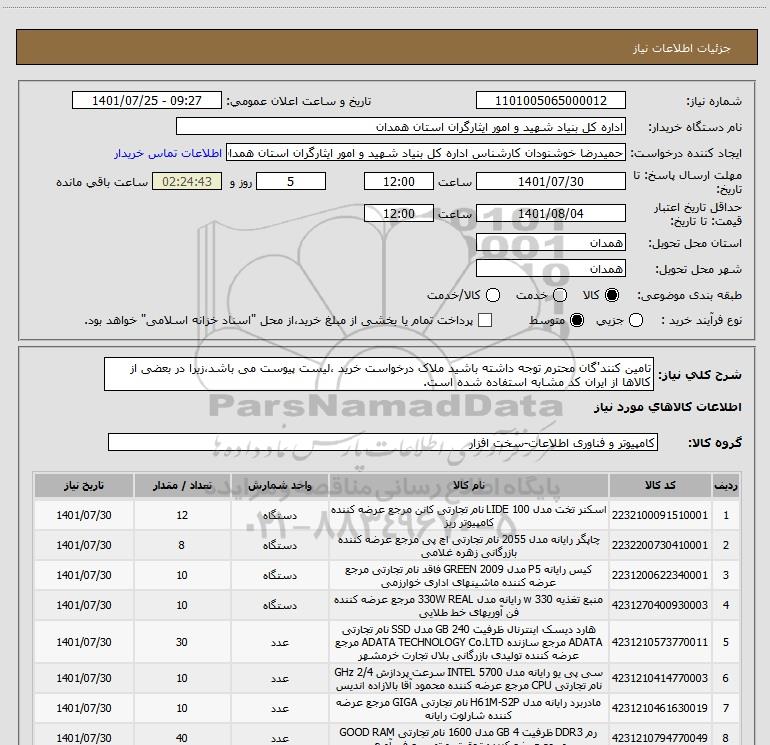The image size is (770, 745).
Task: Click the response deadline date 1401/07/30 field
Action: 550,181
